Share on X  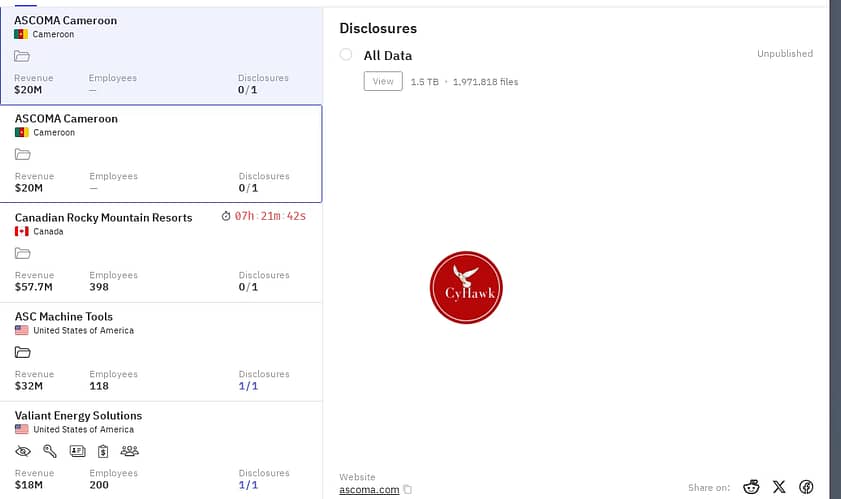point(779,487)
